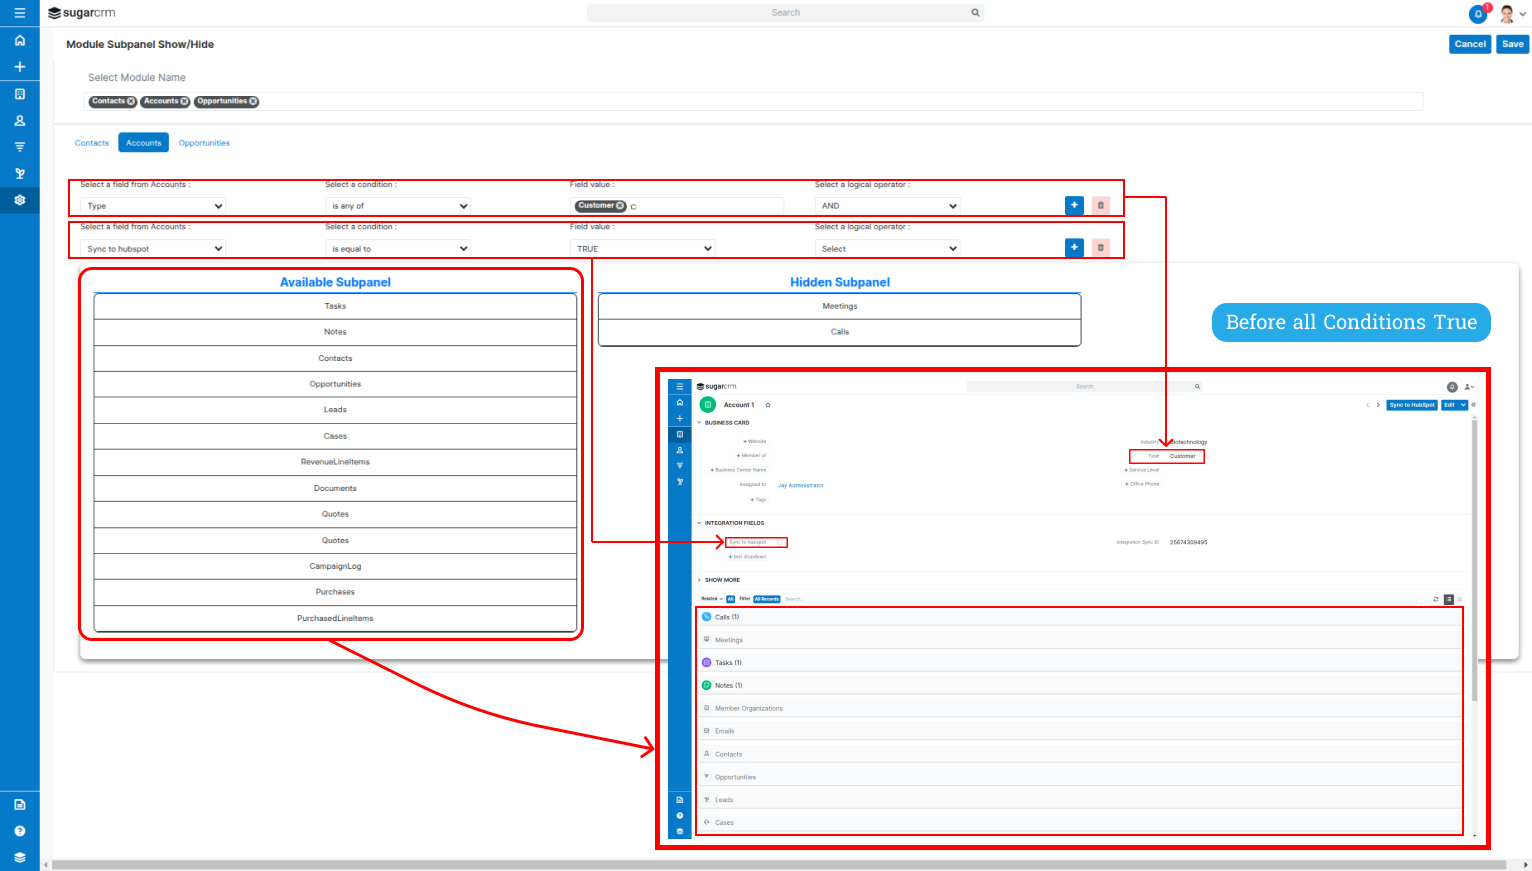Switch to the Contacts module tab

[x=92, y=143]
